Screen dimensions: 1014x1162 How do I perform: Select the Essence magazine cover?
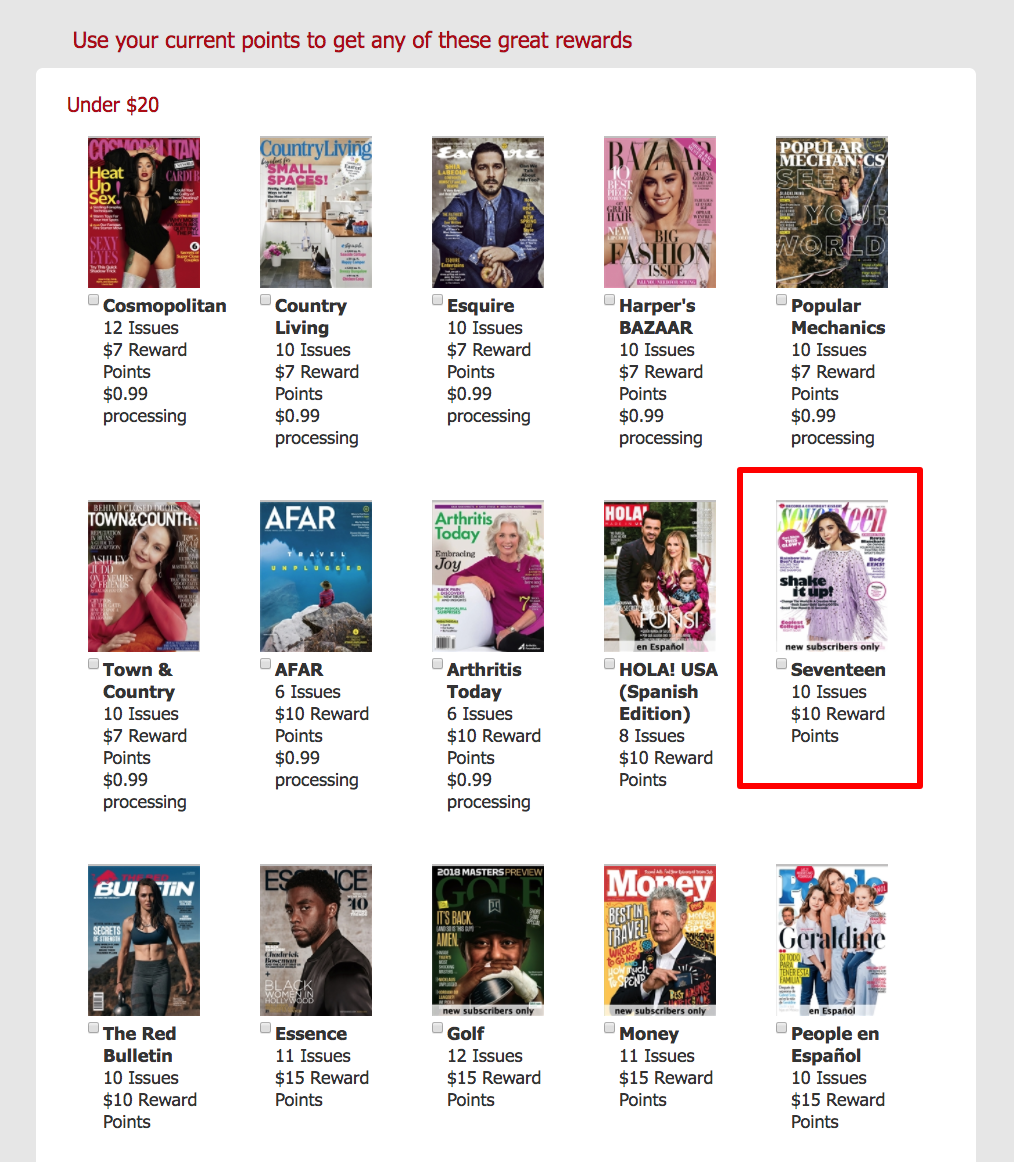tap(316, 940)
